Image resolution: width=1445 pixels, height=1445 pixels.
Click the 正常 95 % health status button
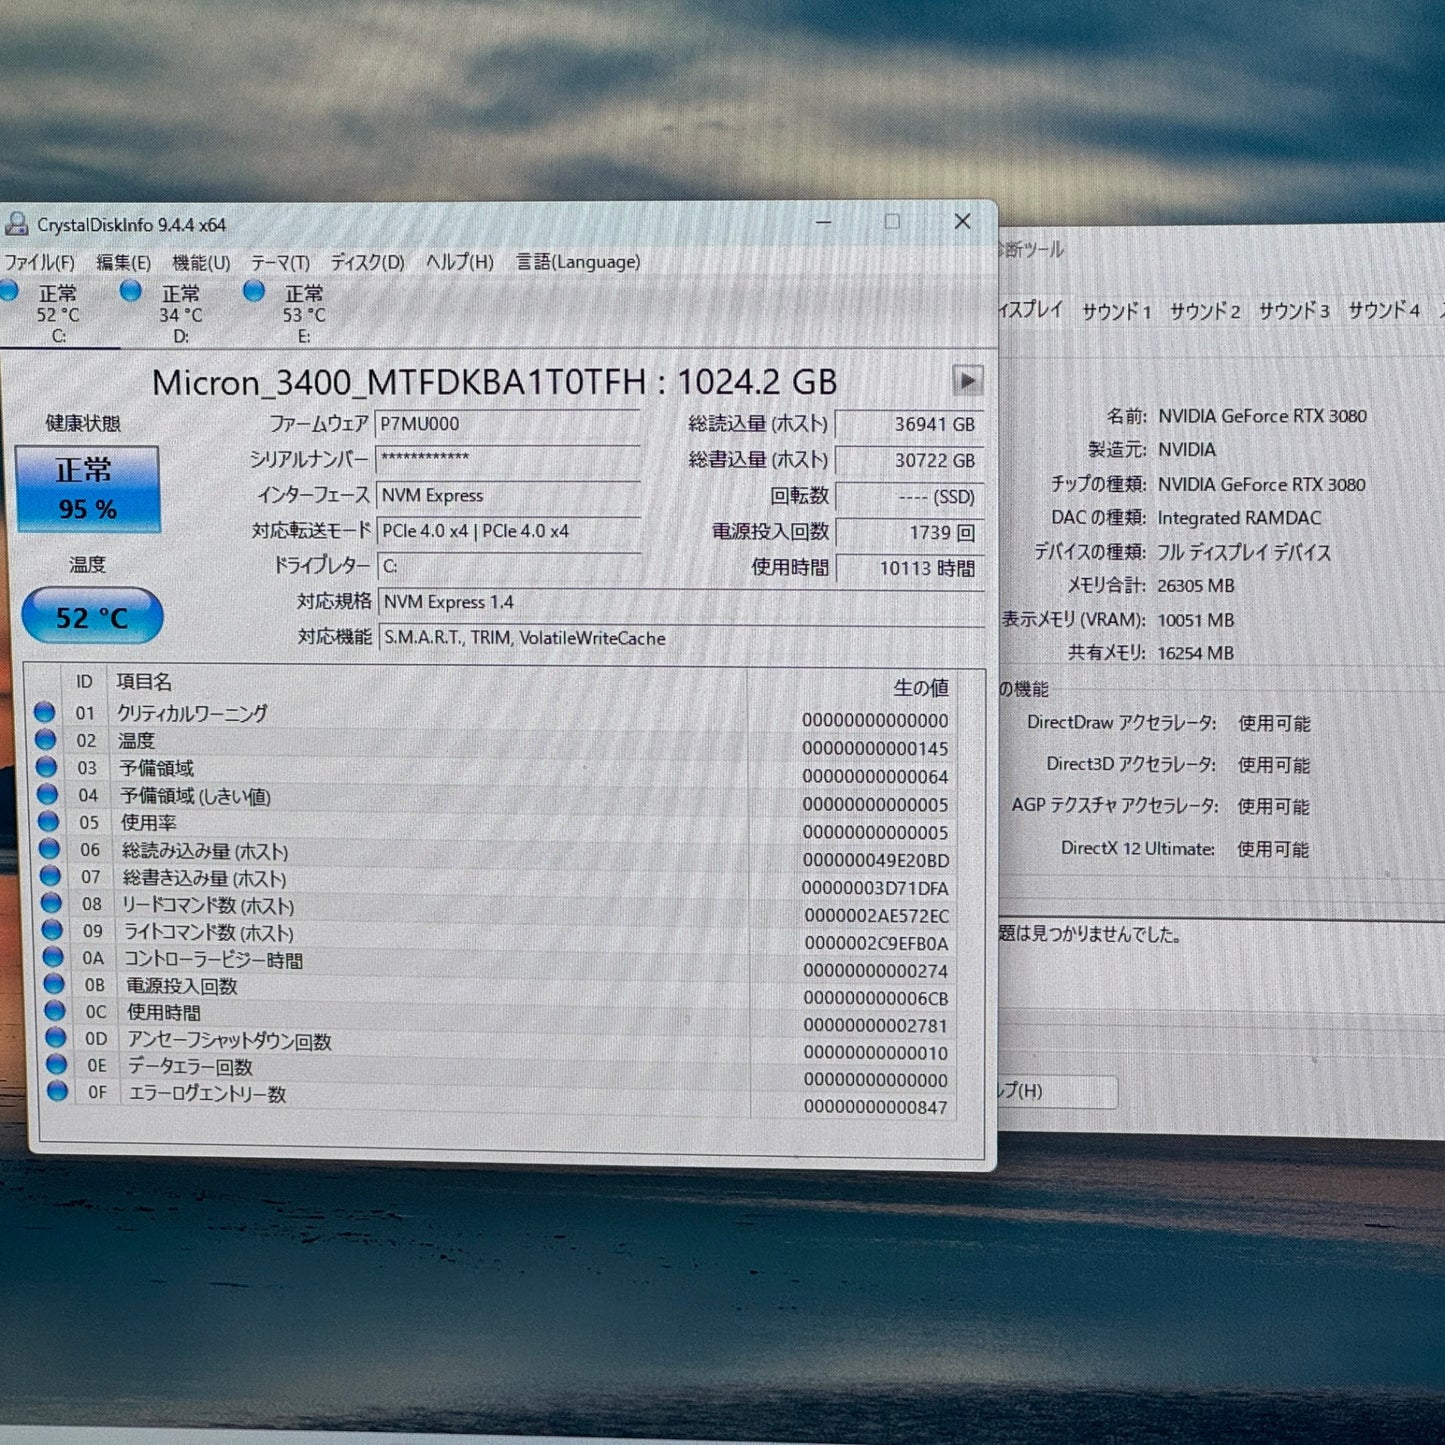[x=87, y=489]
